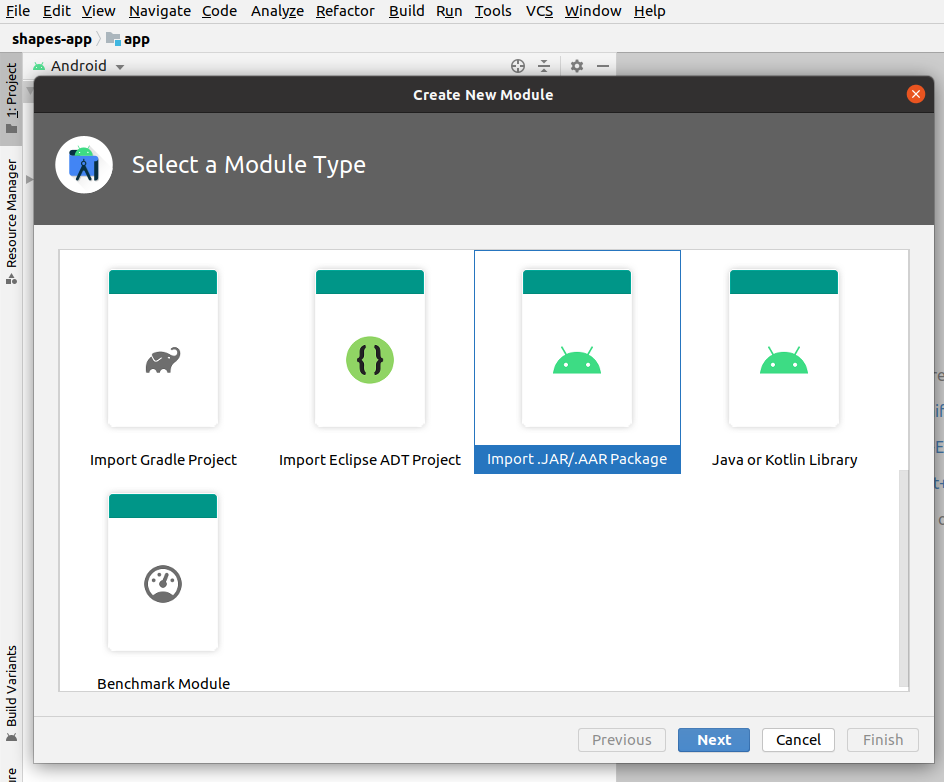944x782 pixels.
Task: Collapse all with the collapse icon
Action: point(544,66)
